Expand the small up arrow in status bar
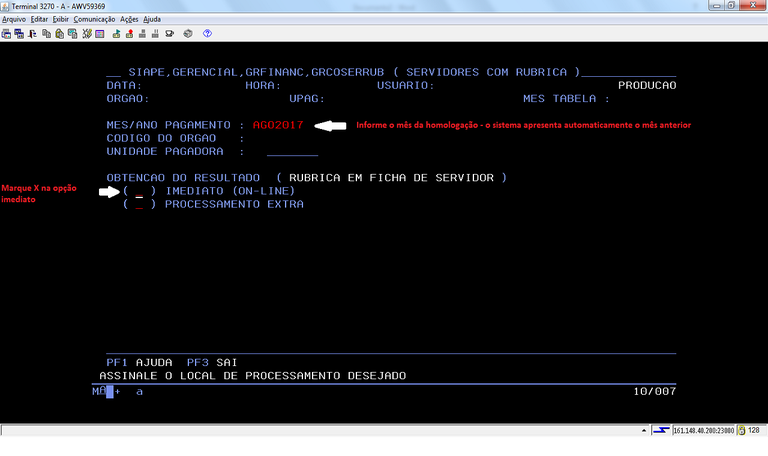 coord(642,430)
